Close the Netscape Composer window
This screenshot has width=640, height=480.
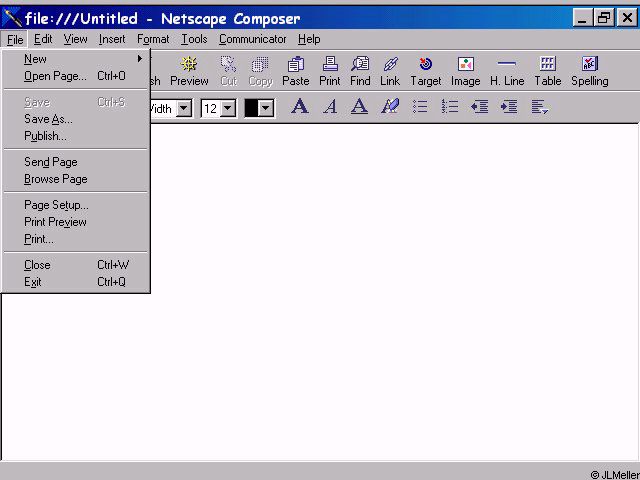[627, 18]
